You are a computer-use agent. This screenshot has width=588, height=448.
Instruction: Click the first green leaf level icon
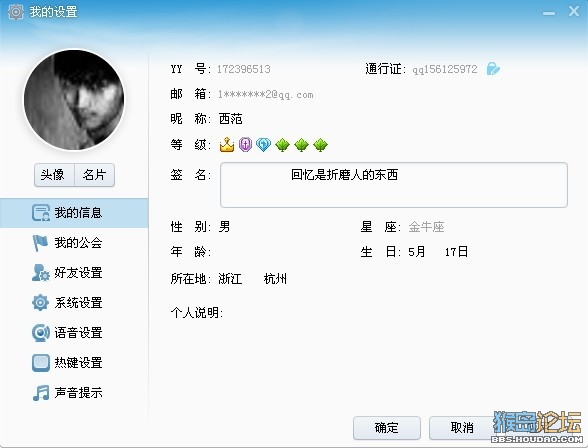click(x=282, y=145)
